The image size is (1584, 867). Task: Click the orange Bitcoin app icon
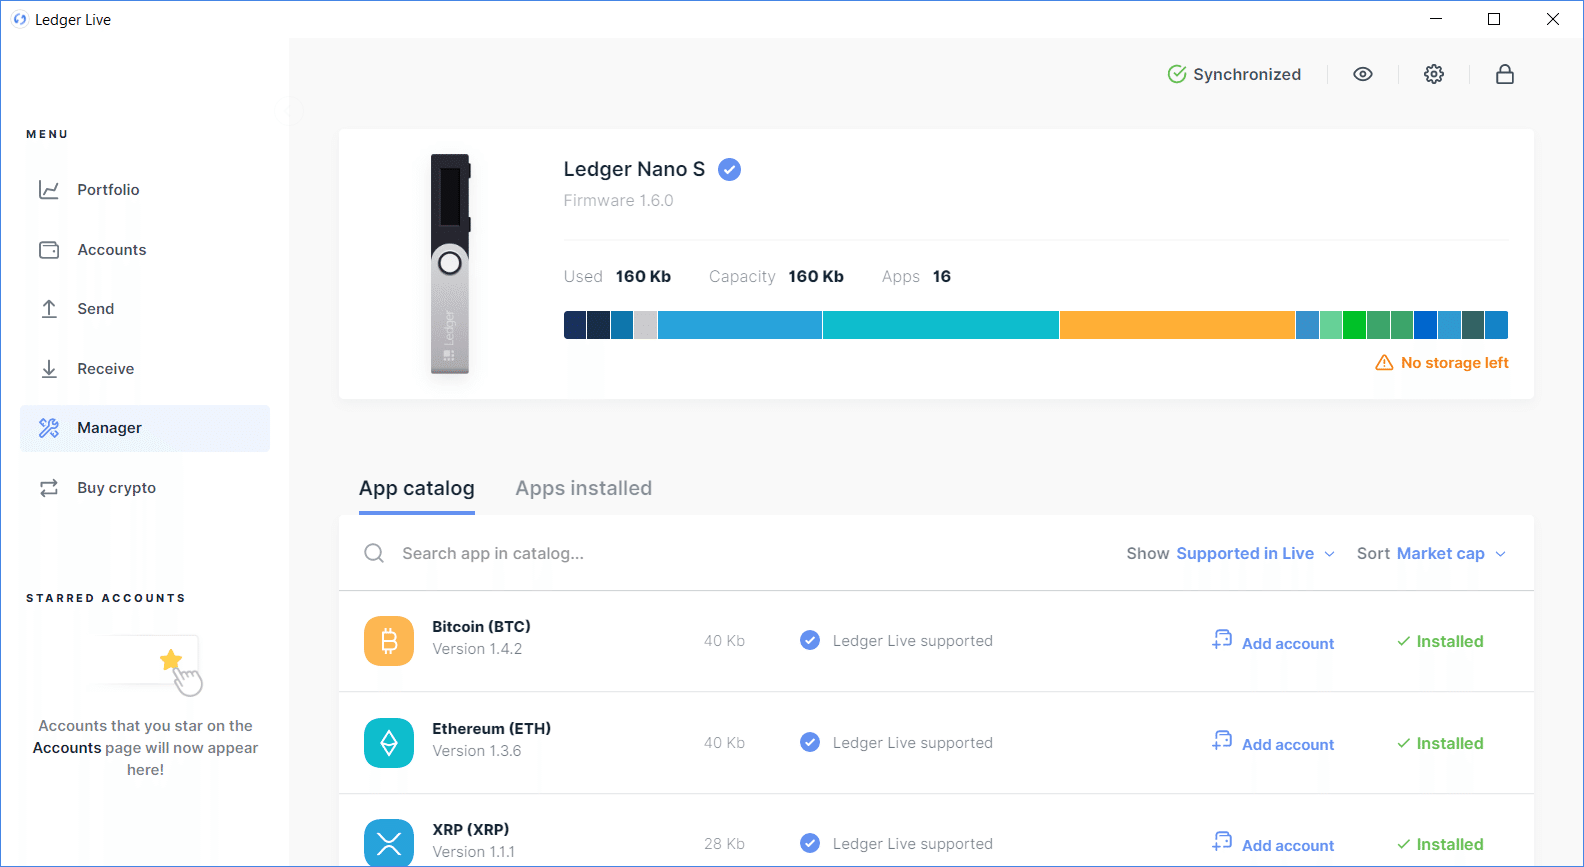389,641
